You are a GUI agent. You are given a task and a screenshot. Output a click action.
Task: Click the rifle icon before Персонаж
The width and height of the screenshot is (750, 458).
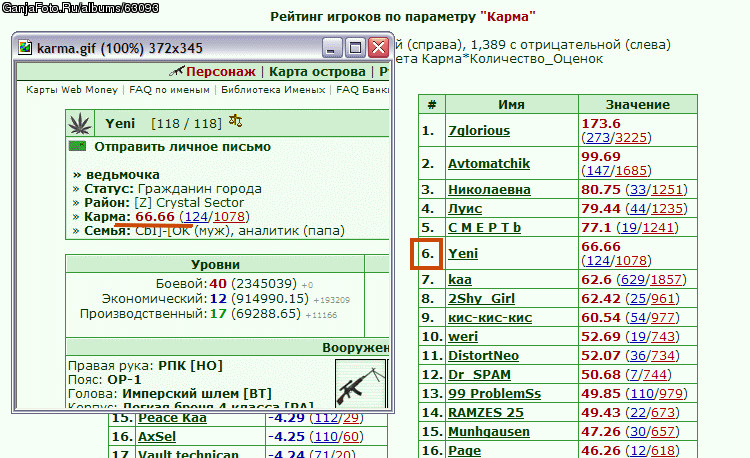coord(177,71)
